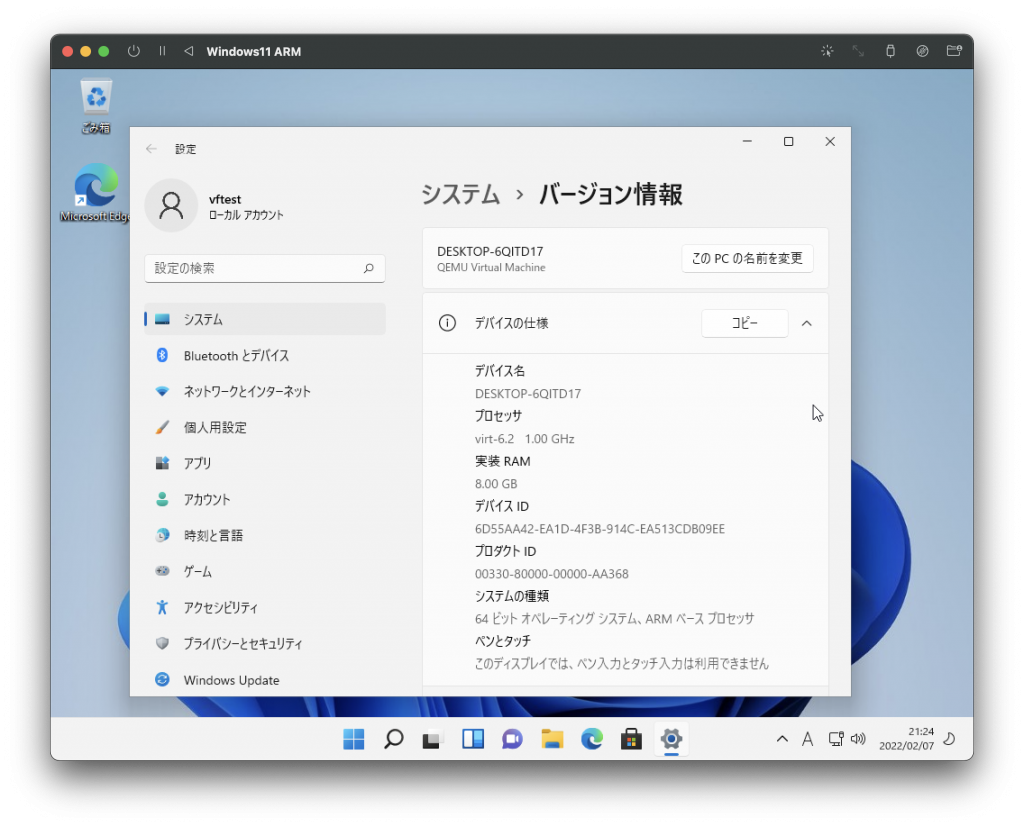This screenshot has height=827, width=1024.
Task: Click the VM power icon in title bar
Action: (x=134, y=51)
